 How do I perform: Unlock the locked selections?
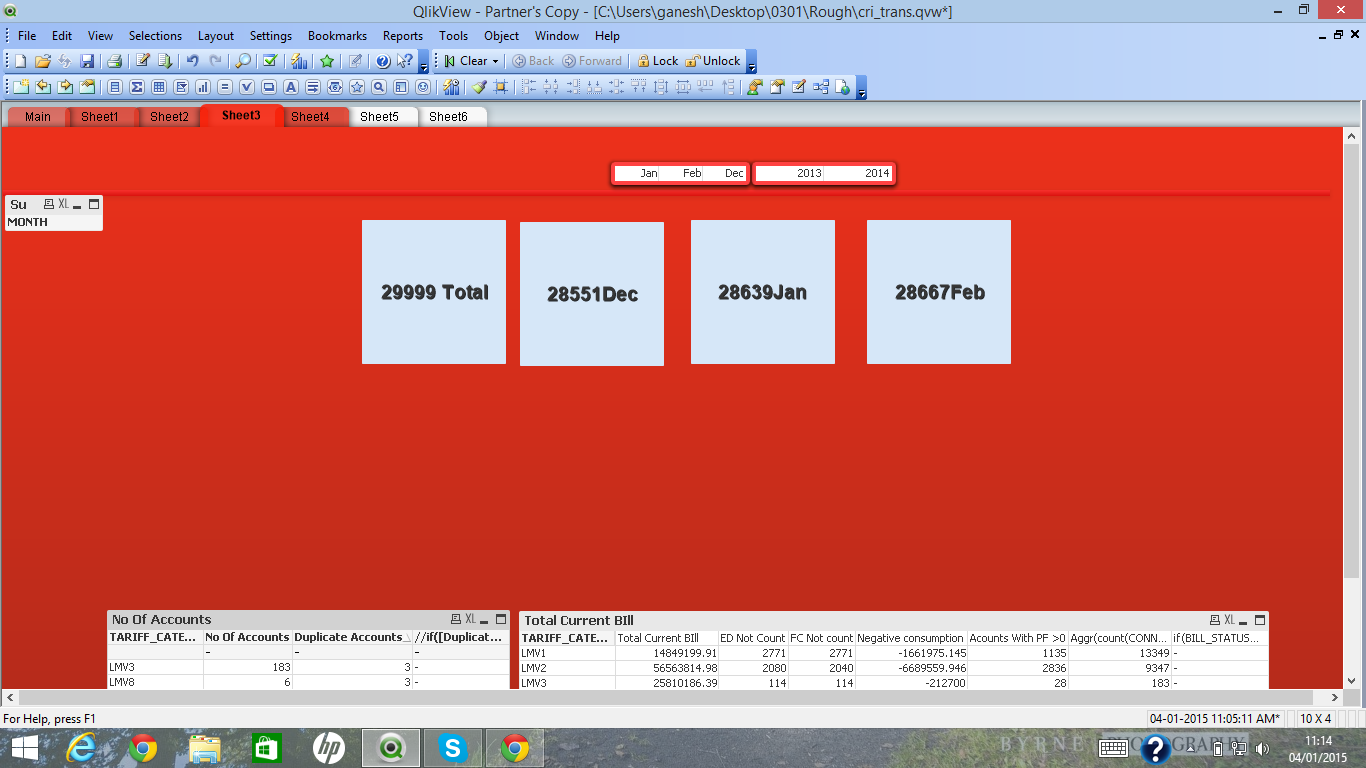pyautogui.click(x=713, y=61)
